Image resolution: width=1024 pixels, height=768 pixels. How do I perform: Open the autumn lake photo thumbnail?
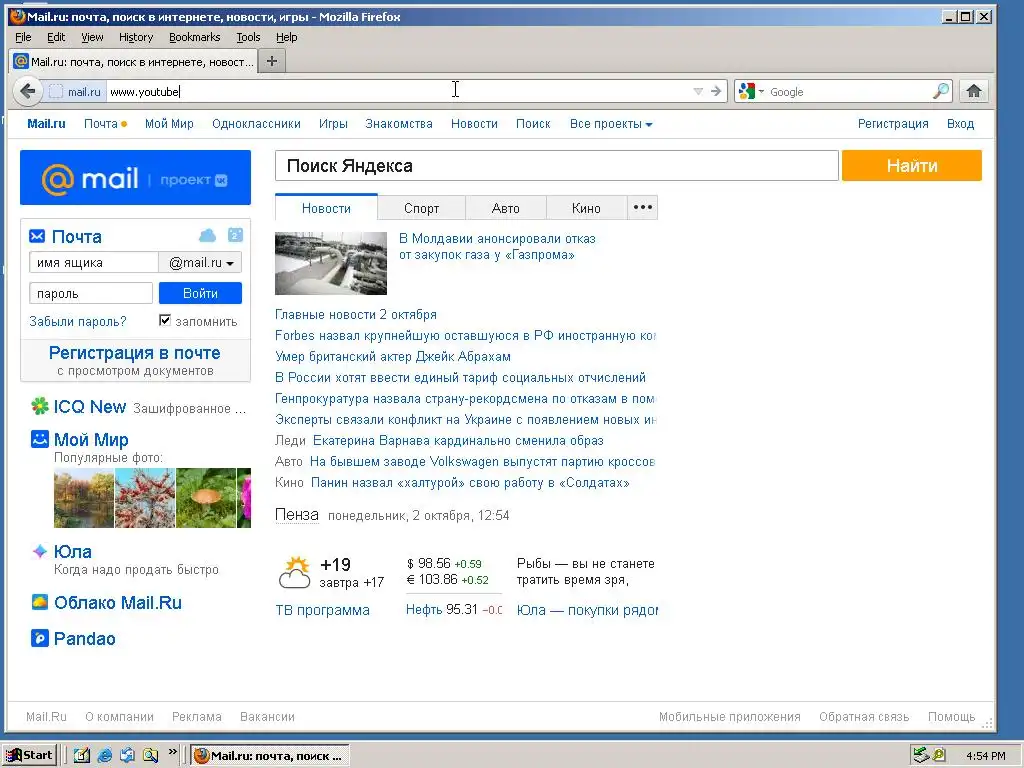pos(84,498)
